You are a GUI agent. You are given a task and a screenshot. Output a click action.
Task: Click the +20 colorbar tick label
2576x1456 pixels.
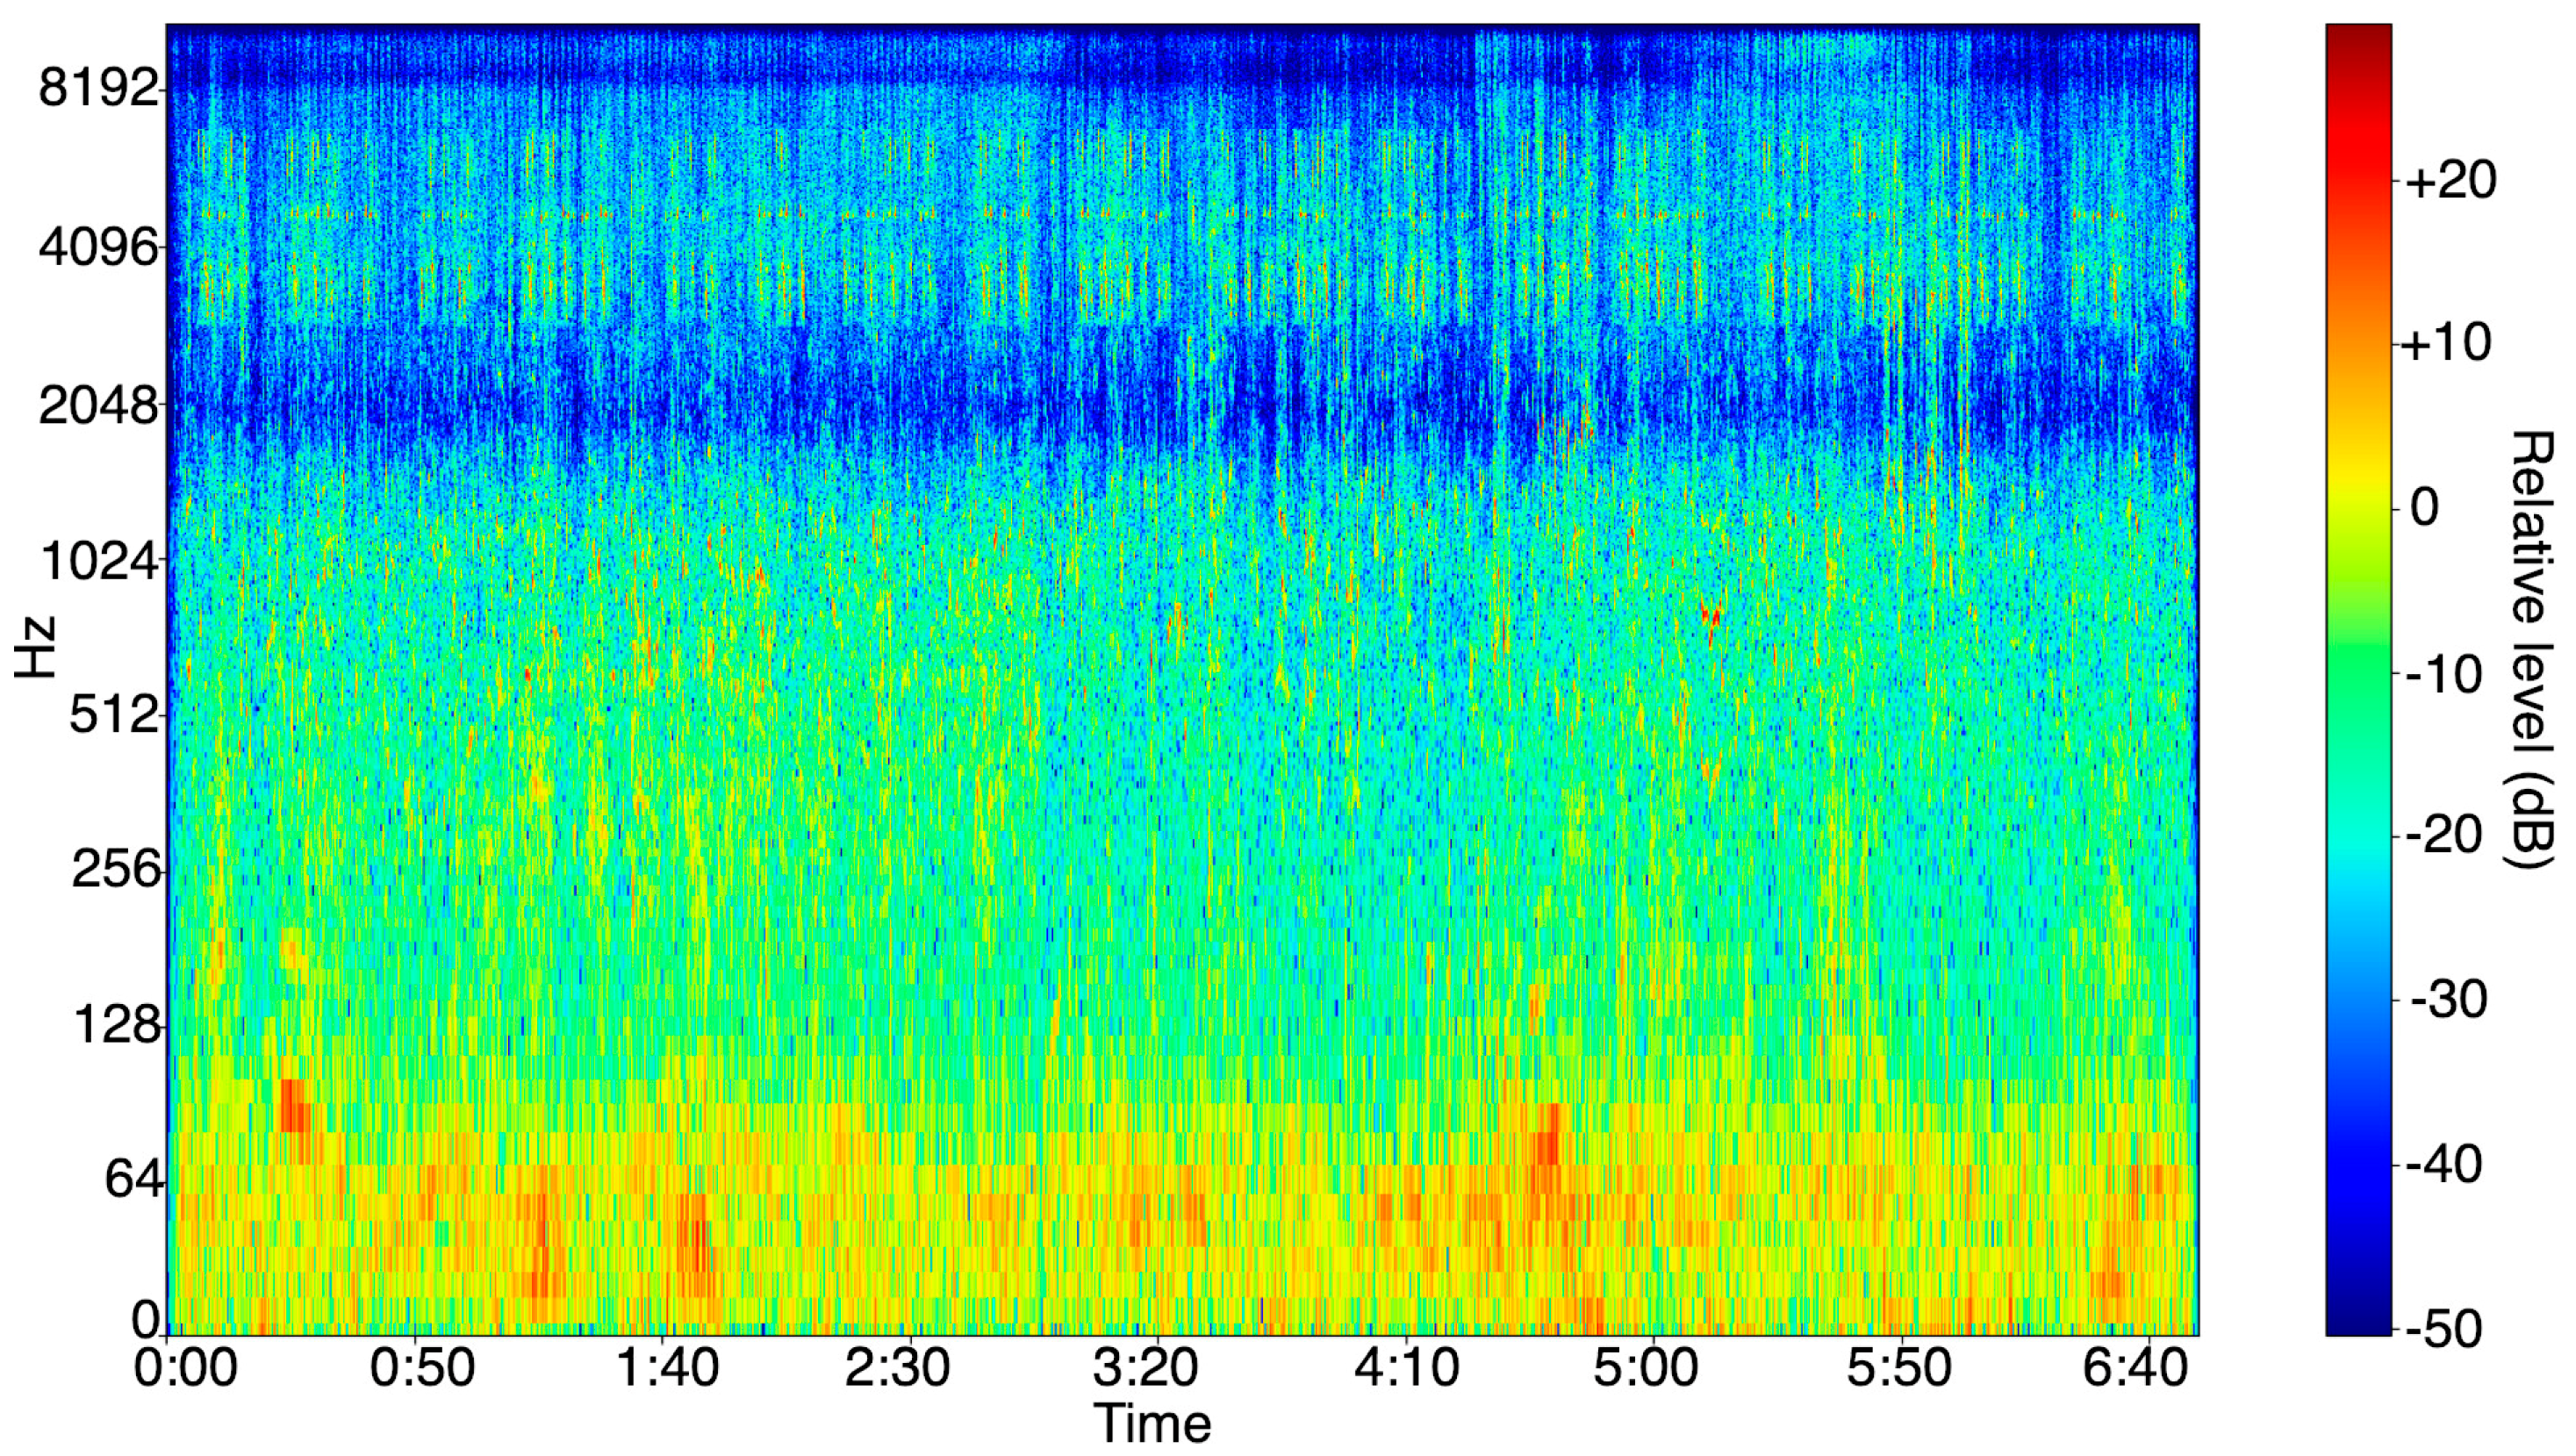pos(2448,181)
